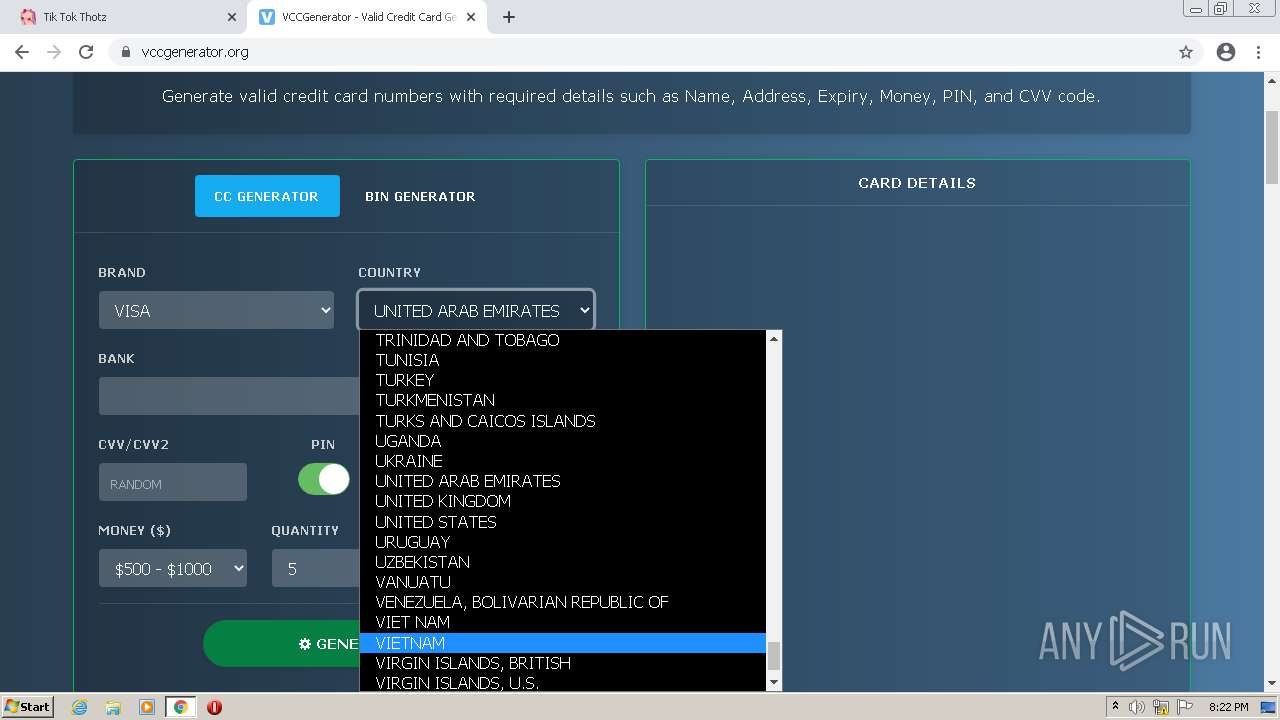
Task: Click the site lock icon in address bar
Action: [x=126, y=52]
